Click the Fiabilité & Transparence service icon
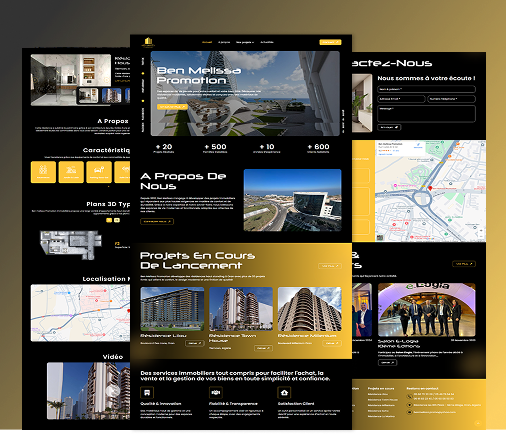The width and height of the screenshot is (506, 434). coord(216,392)
